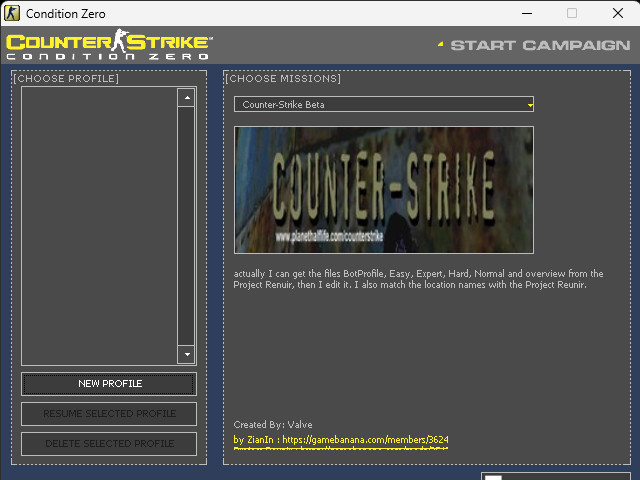Screen dimensions: 640x480
Task: Click the empty profile list box
Action: 100,226
